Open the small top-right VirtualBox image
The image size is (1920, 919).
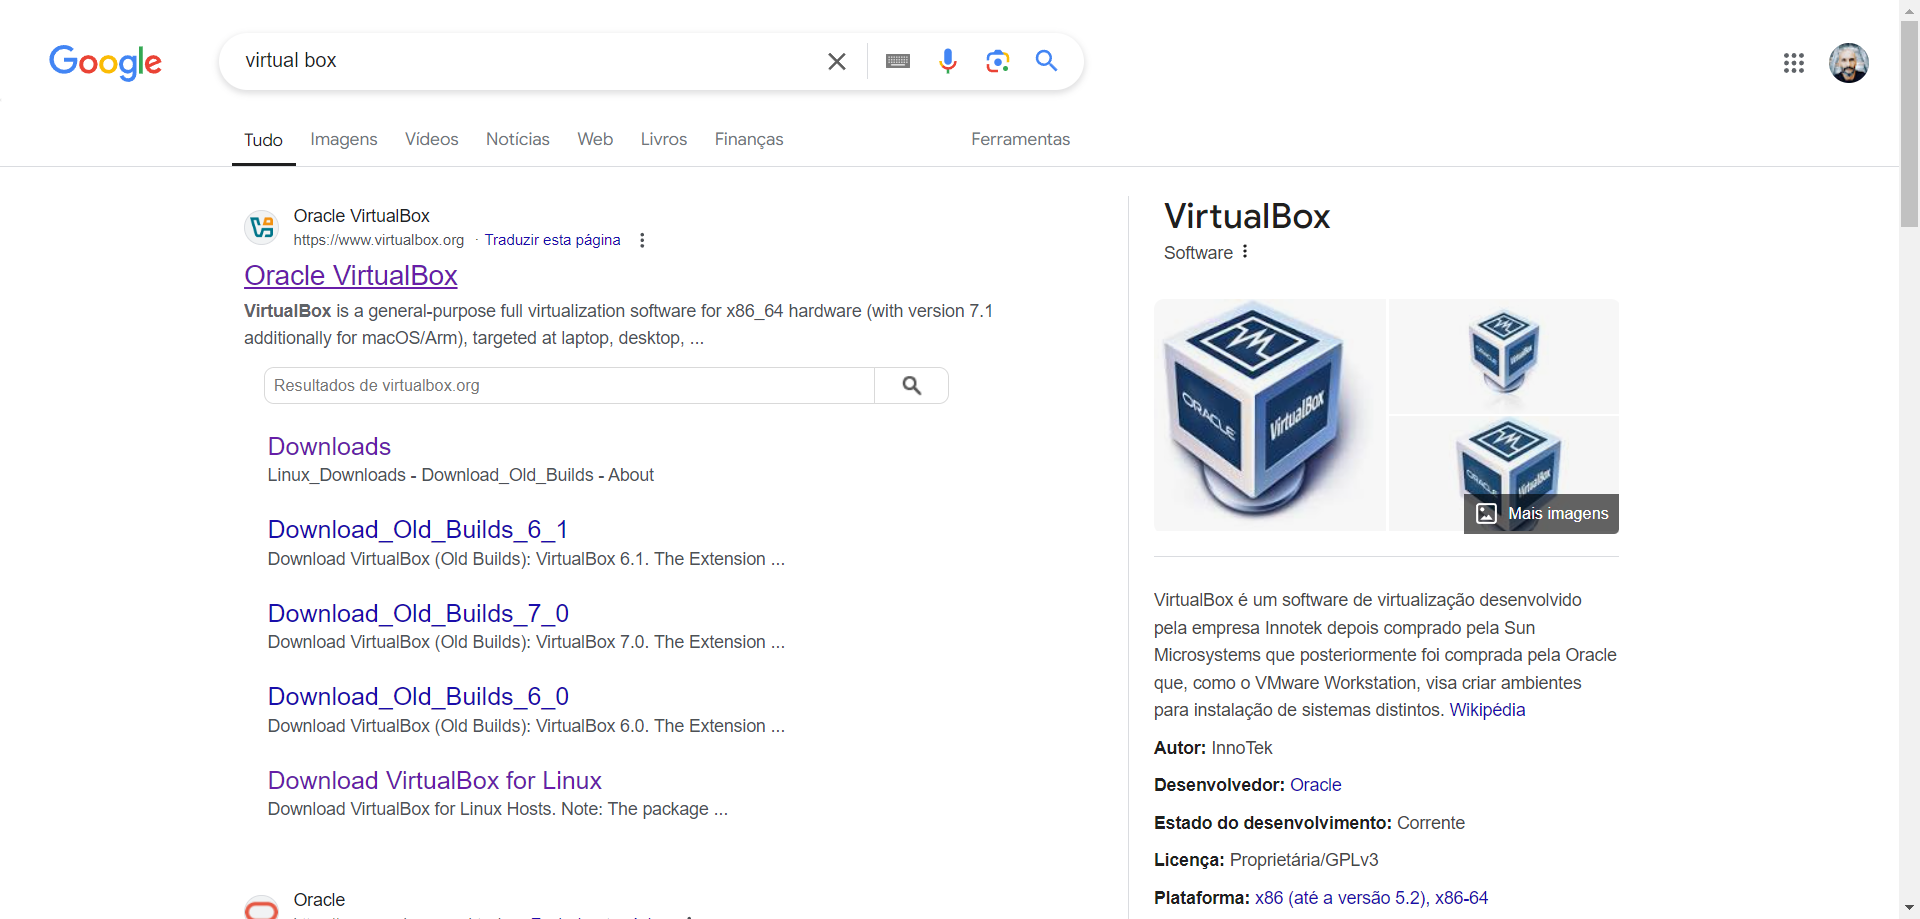[x=1504, y=356]
